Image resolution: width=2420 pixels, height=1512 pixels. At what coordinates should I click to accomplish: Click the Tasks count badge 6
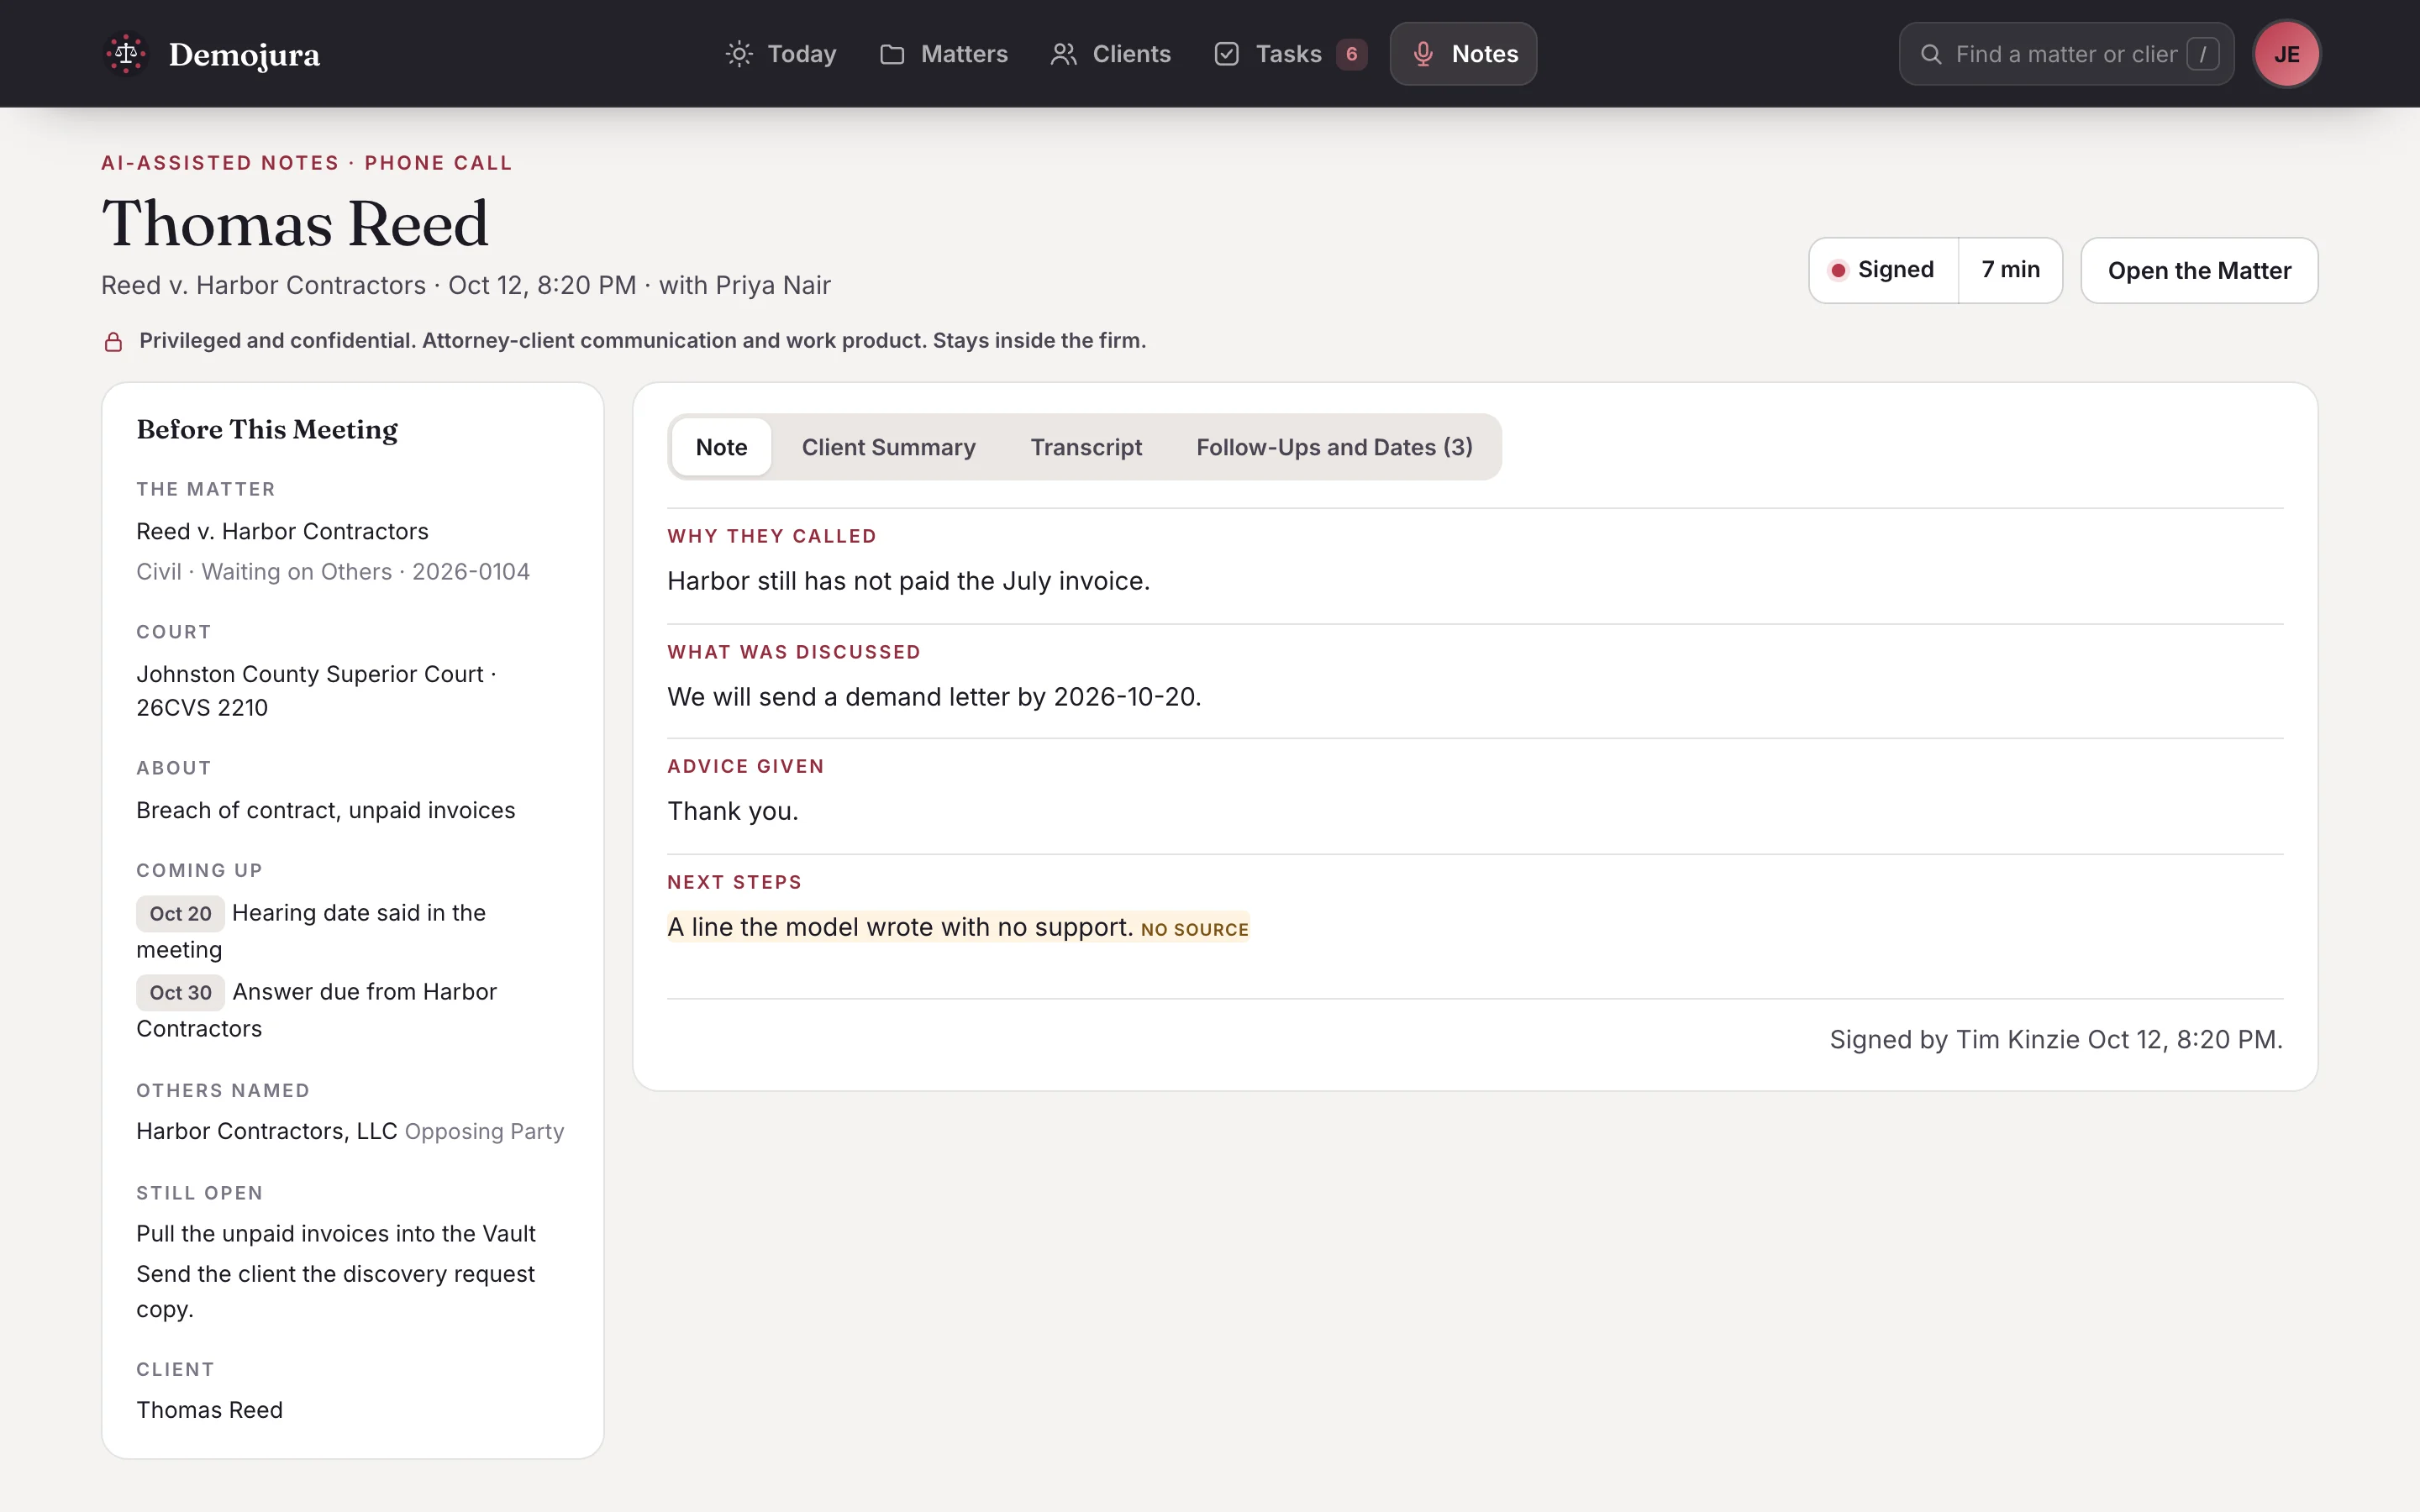(1351, 54)
